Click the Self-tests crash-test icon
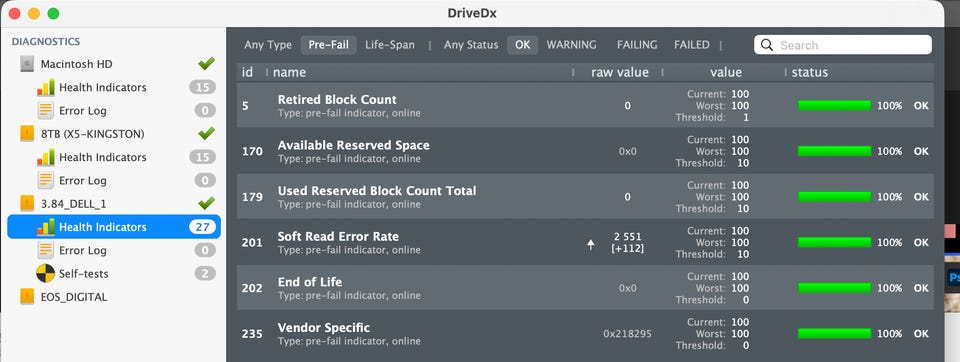960x362 pixels. (x=45, y=273)
